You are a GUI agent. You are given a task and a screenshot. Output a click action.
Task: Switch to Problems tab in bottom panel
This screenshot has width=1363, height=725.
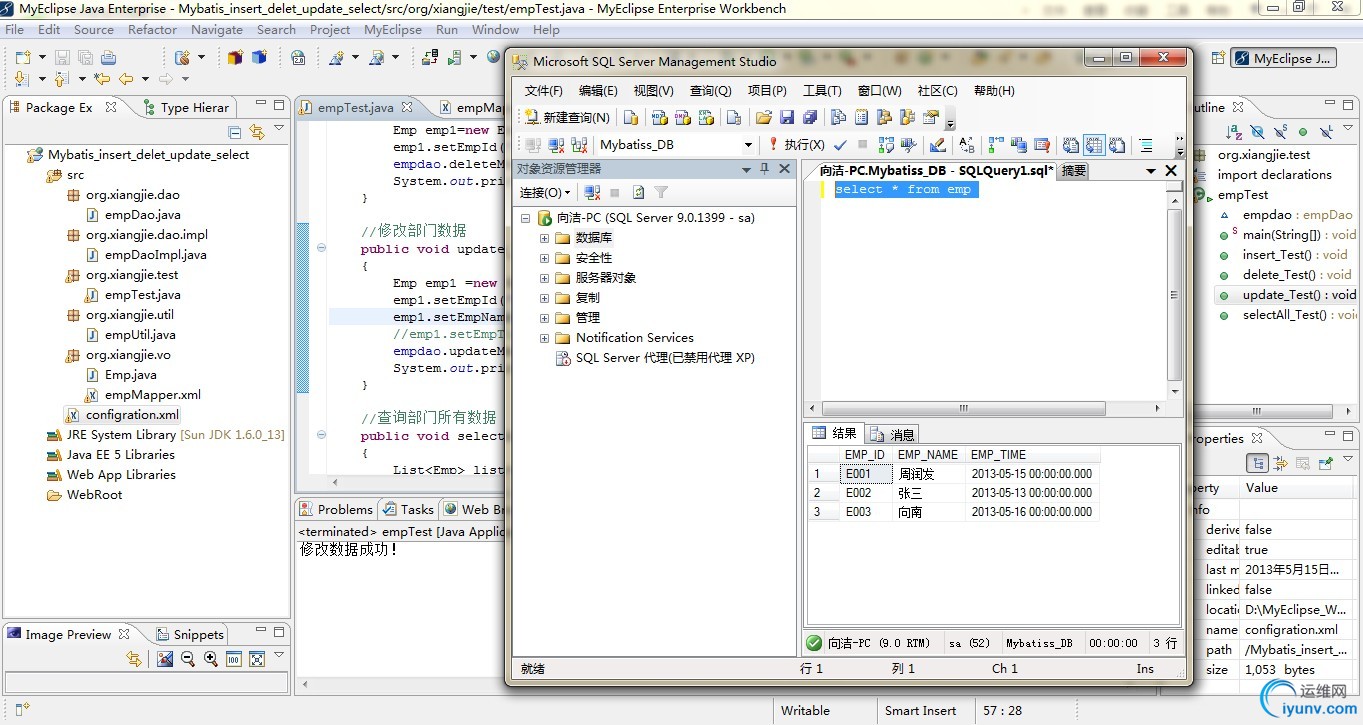(336, 510)
